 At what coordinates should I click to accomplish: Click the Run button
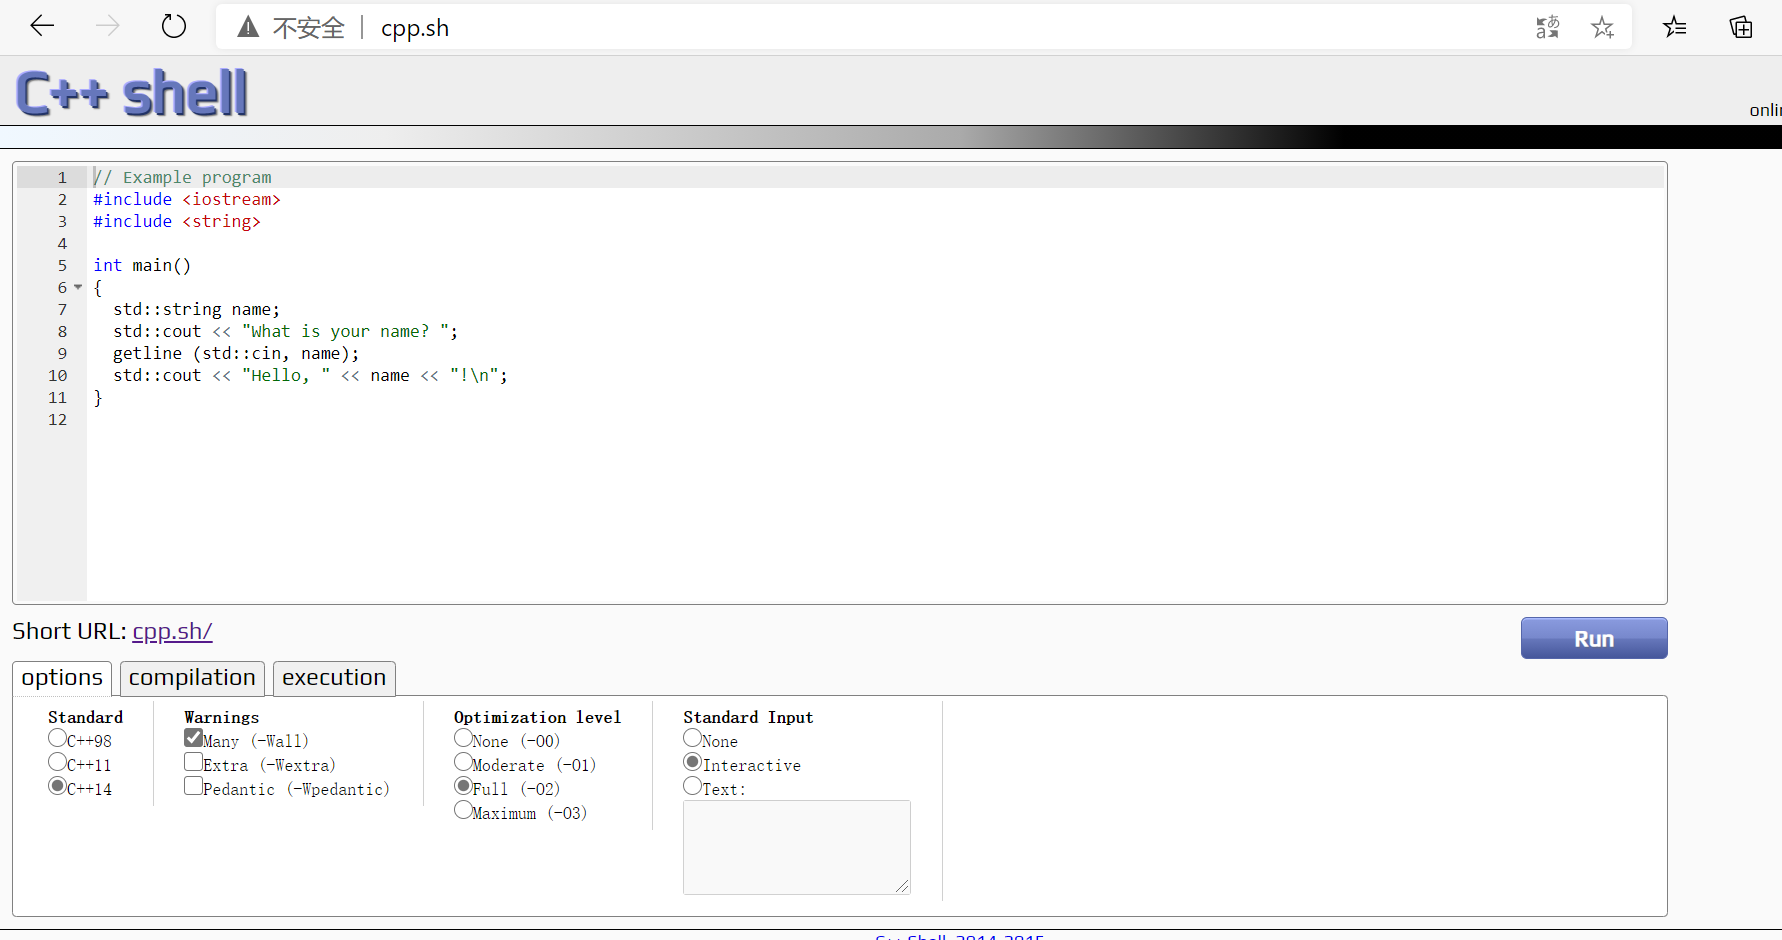[1594, 638]
